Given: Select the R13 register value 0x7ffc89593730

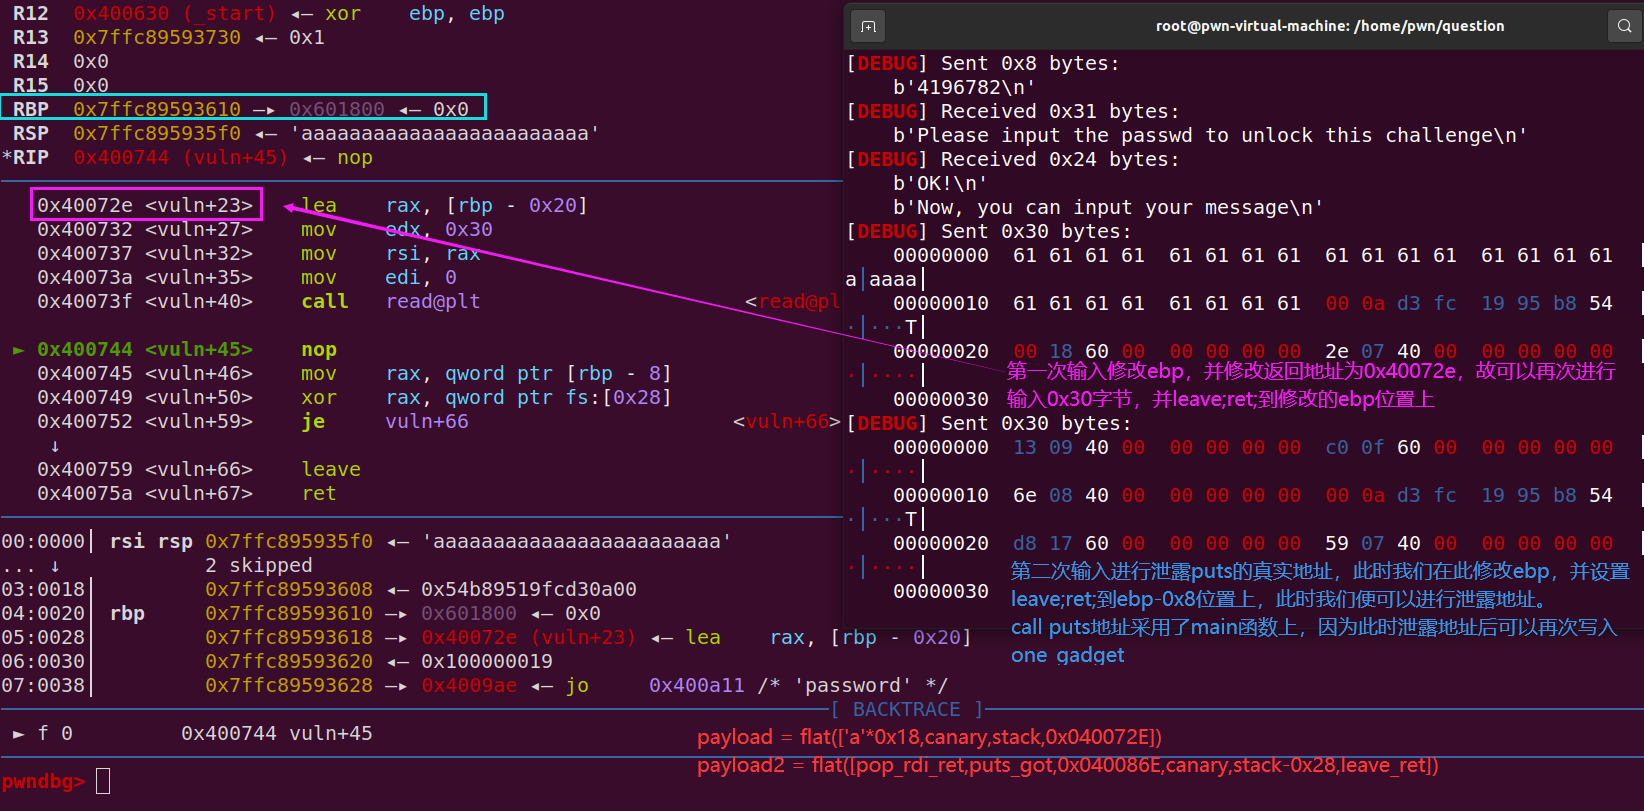Looking at the screenshot, I should 157,38.
